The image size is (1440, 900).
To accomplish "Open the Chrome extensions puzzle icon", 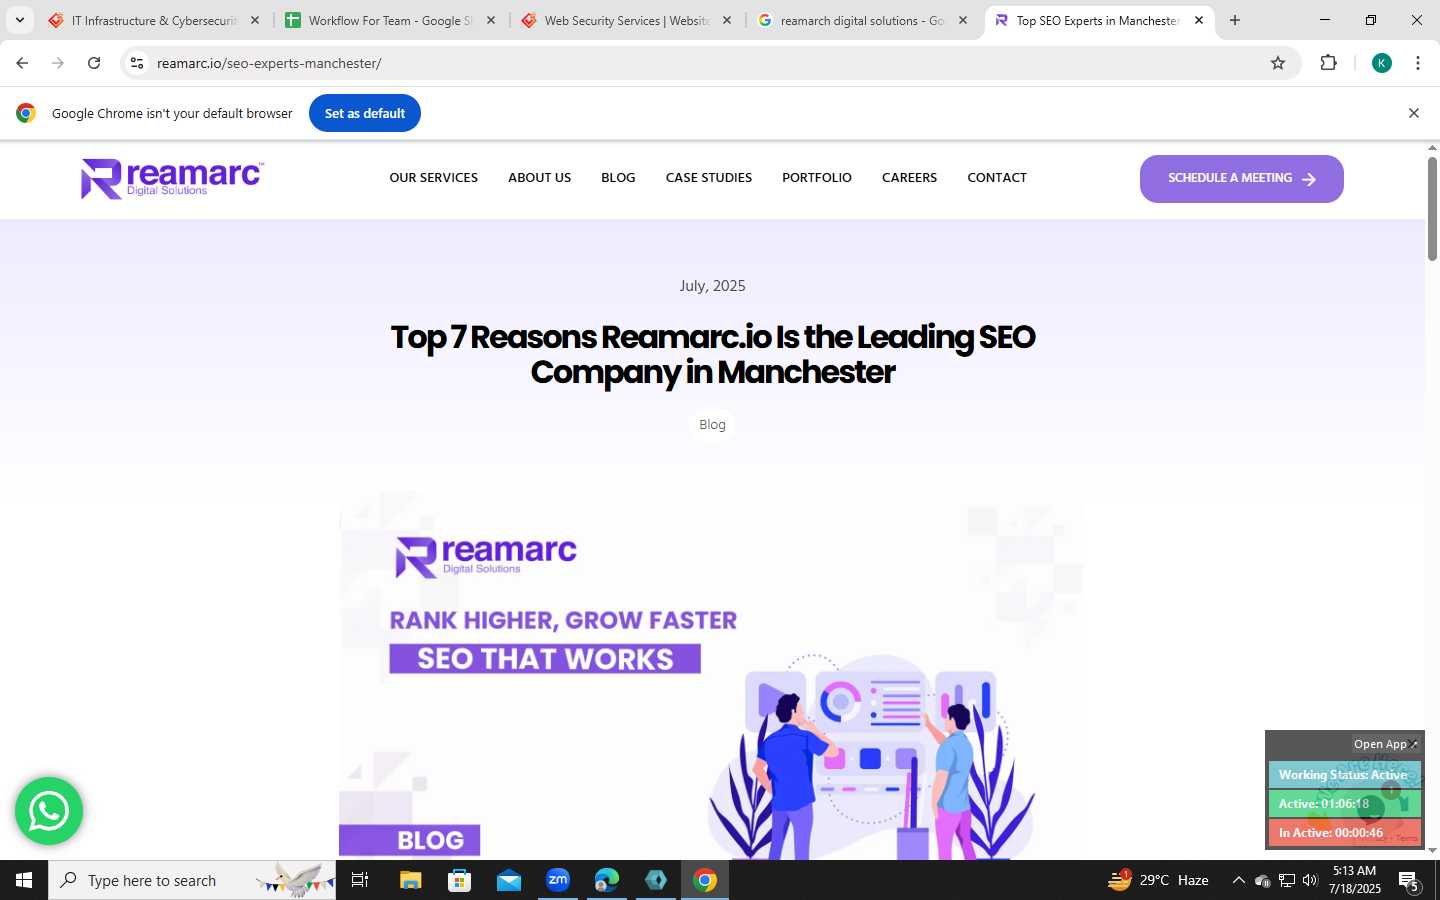I will click(x=1328, y=63).
